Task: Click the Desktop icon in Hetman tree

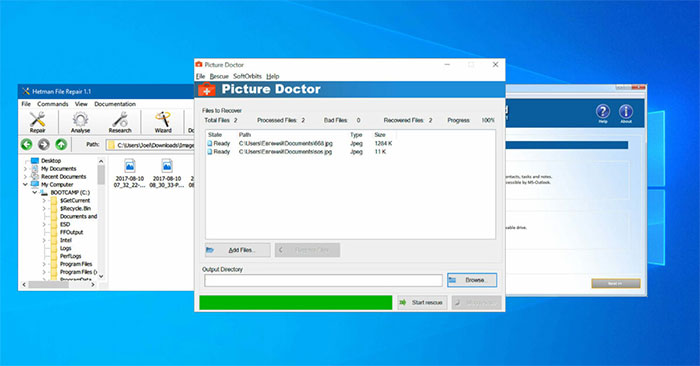Action: coord(35,160)
